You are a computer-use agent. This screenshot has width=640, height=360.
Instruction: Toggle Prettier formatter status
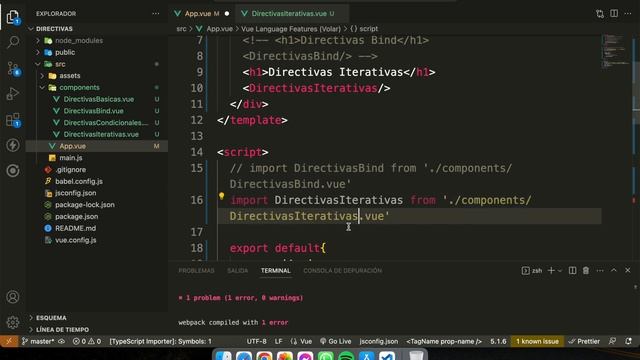(x=584, y=341)
